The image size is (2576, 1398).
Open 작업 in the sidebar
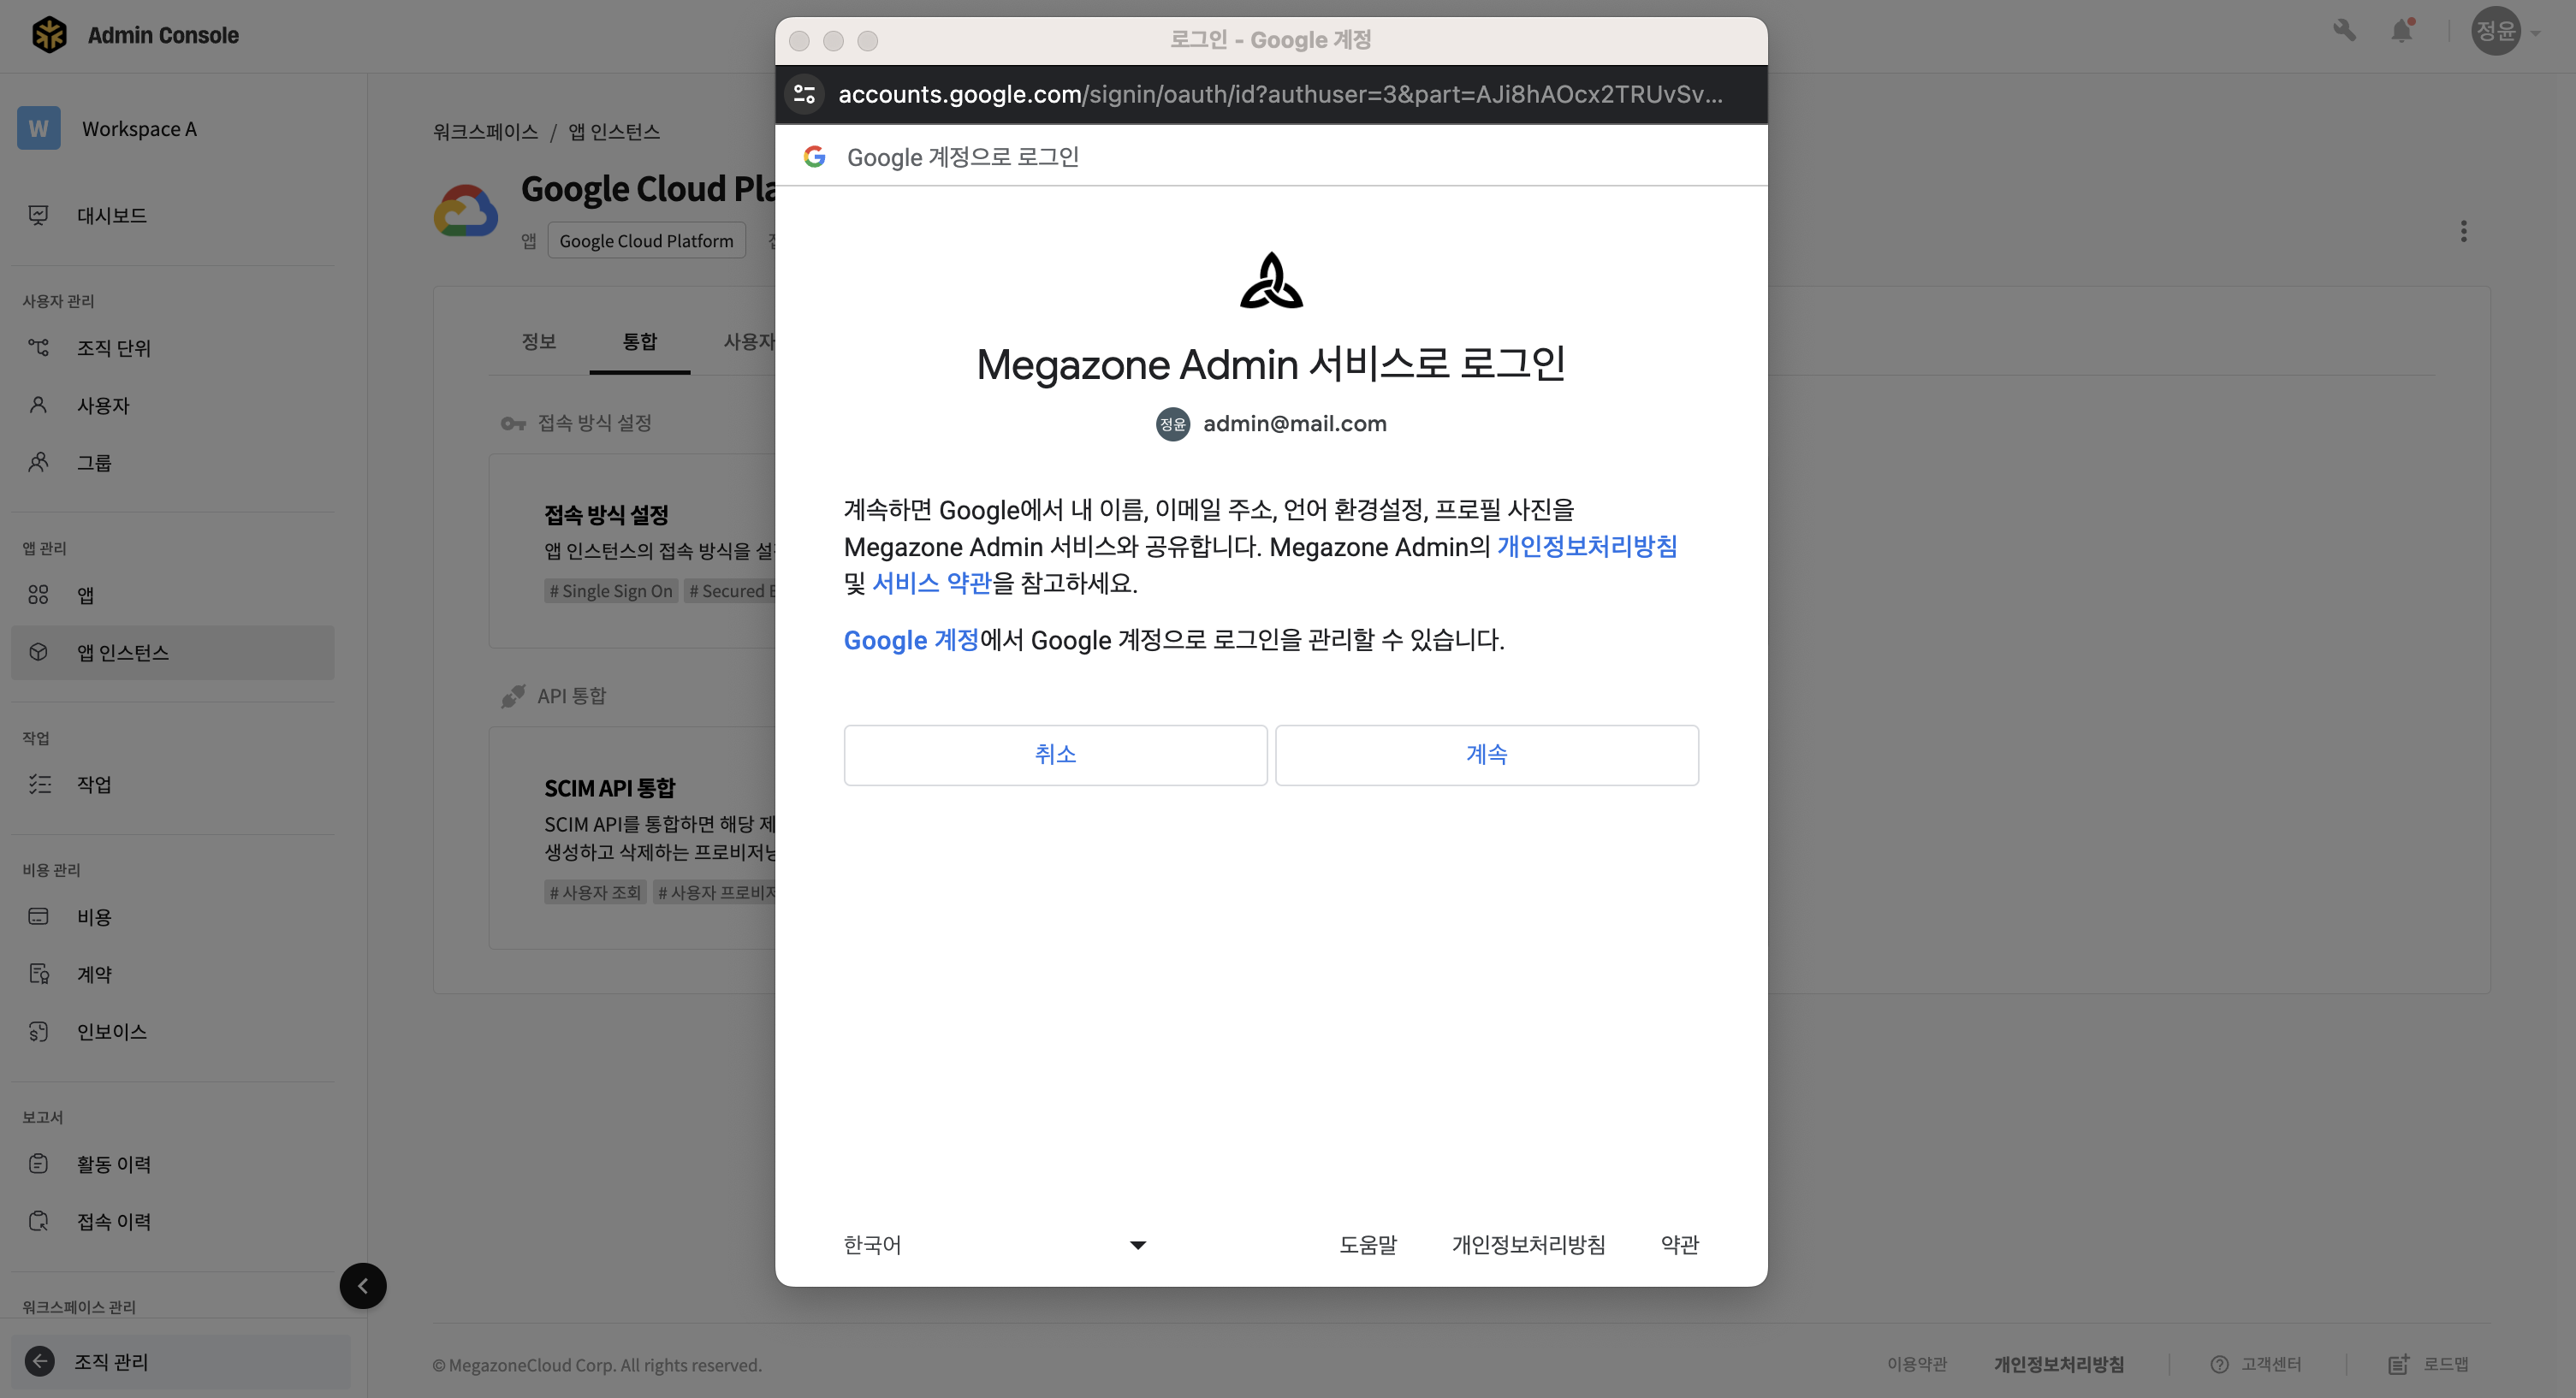point(173,785)
